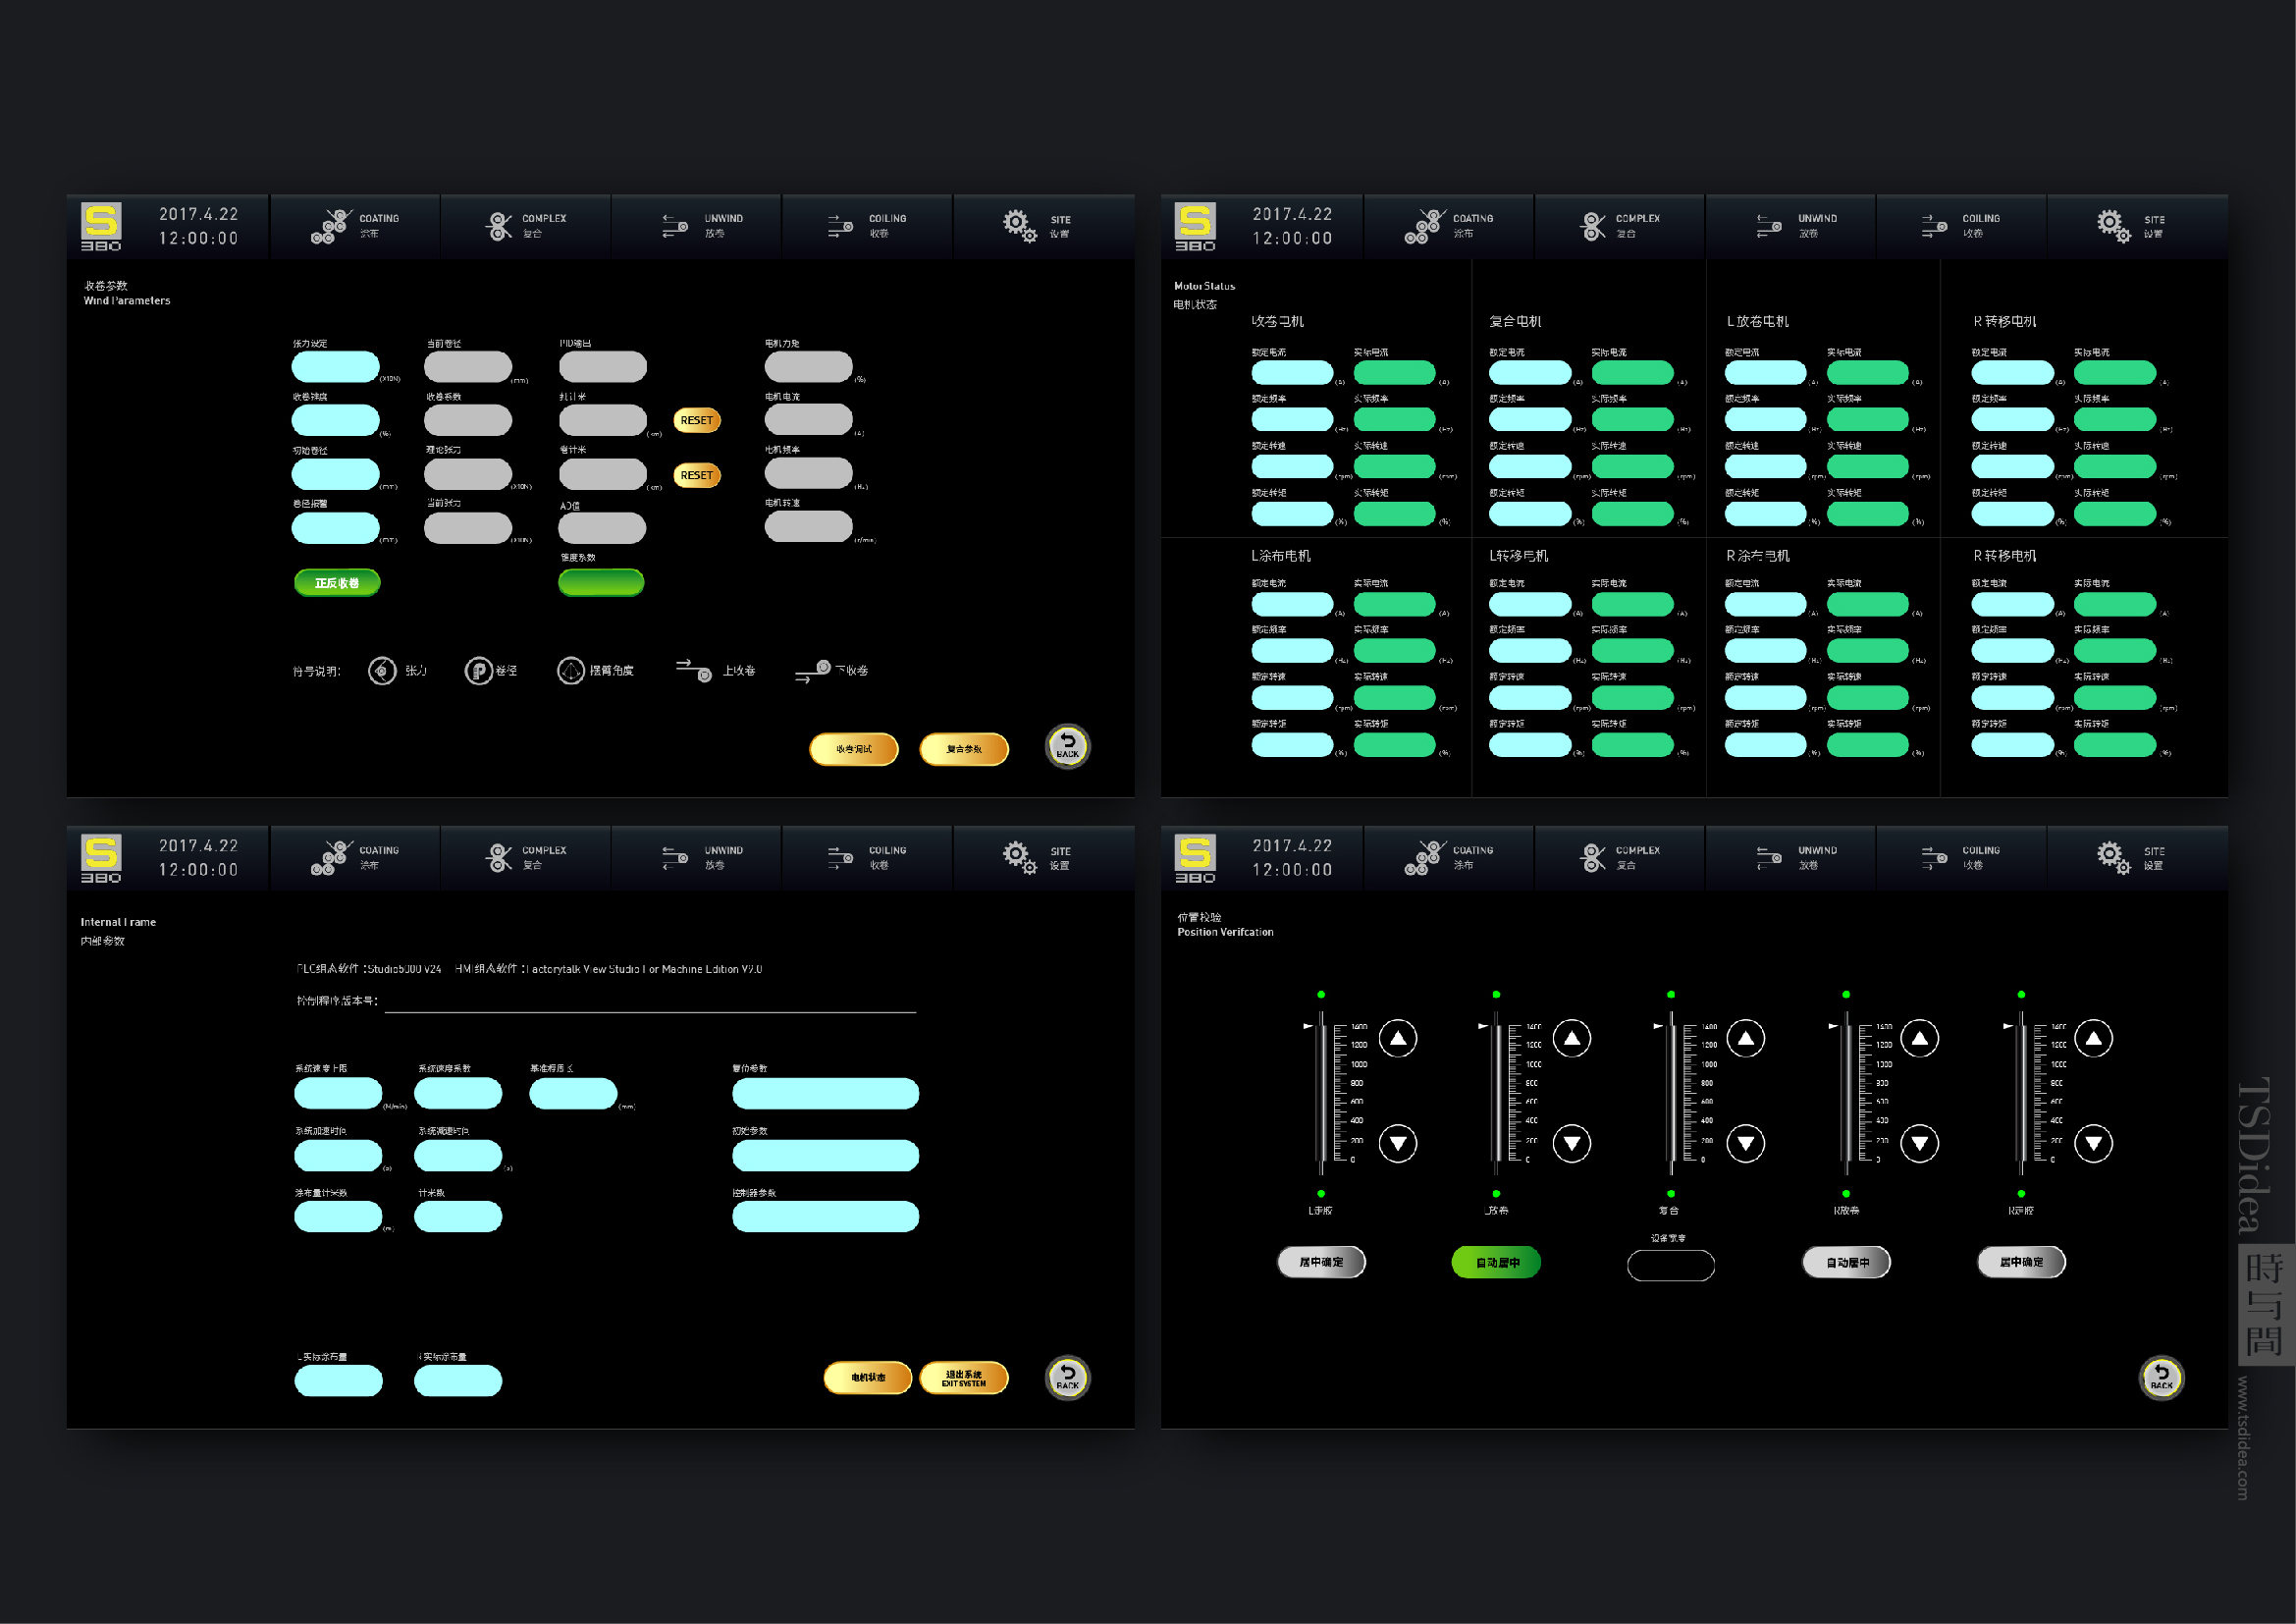The width and height of the screenshot is (2296, 1624).
Task: Click 摆臂角度 swing arm angle icon
Action: pyautogui.click(x=570, y=671)
